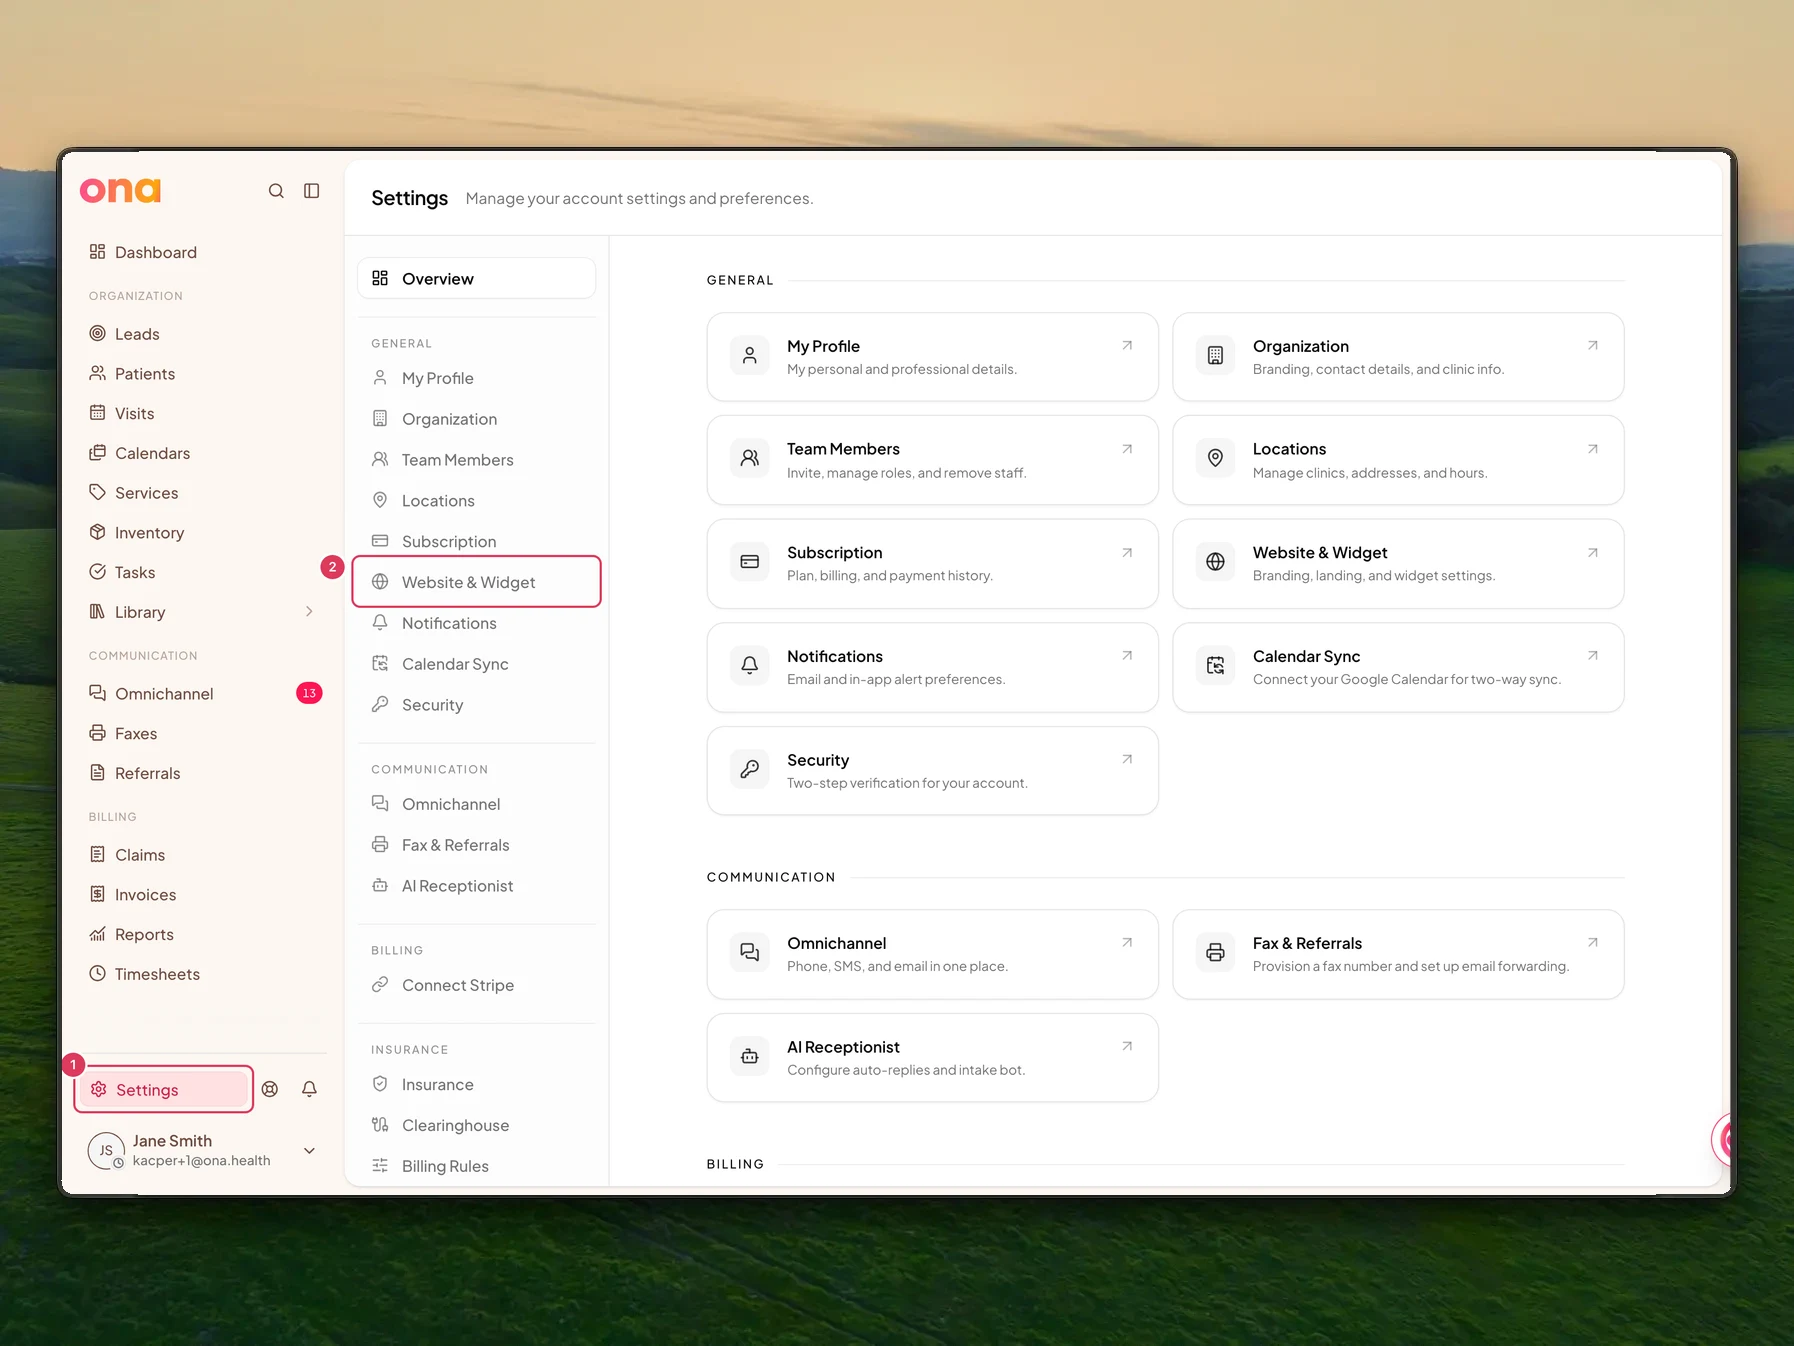
Task: Open the help lifebuoy icon
Action: tap(270, 1089)
